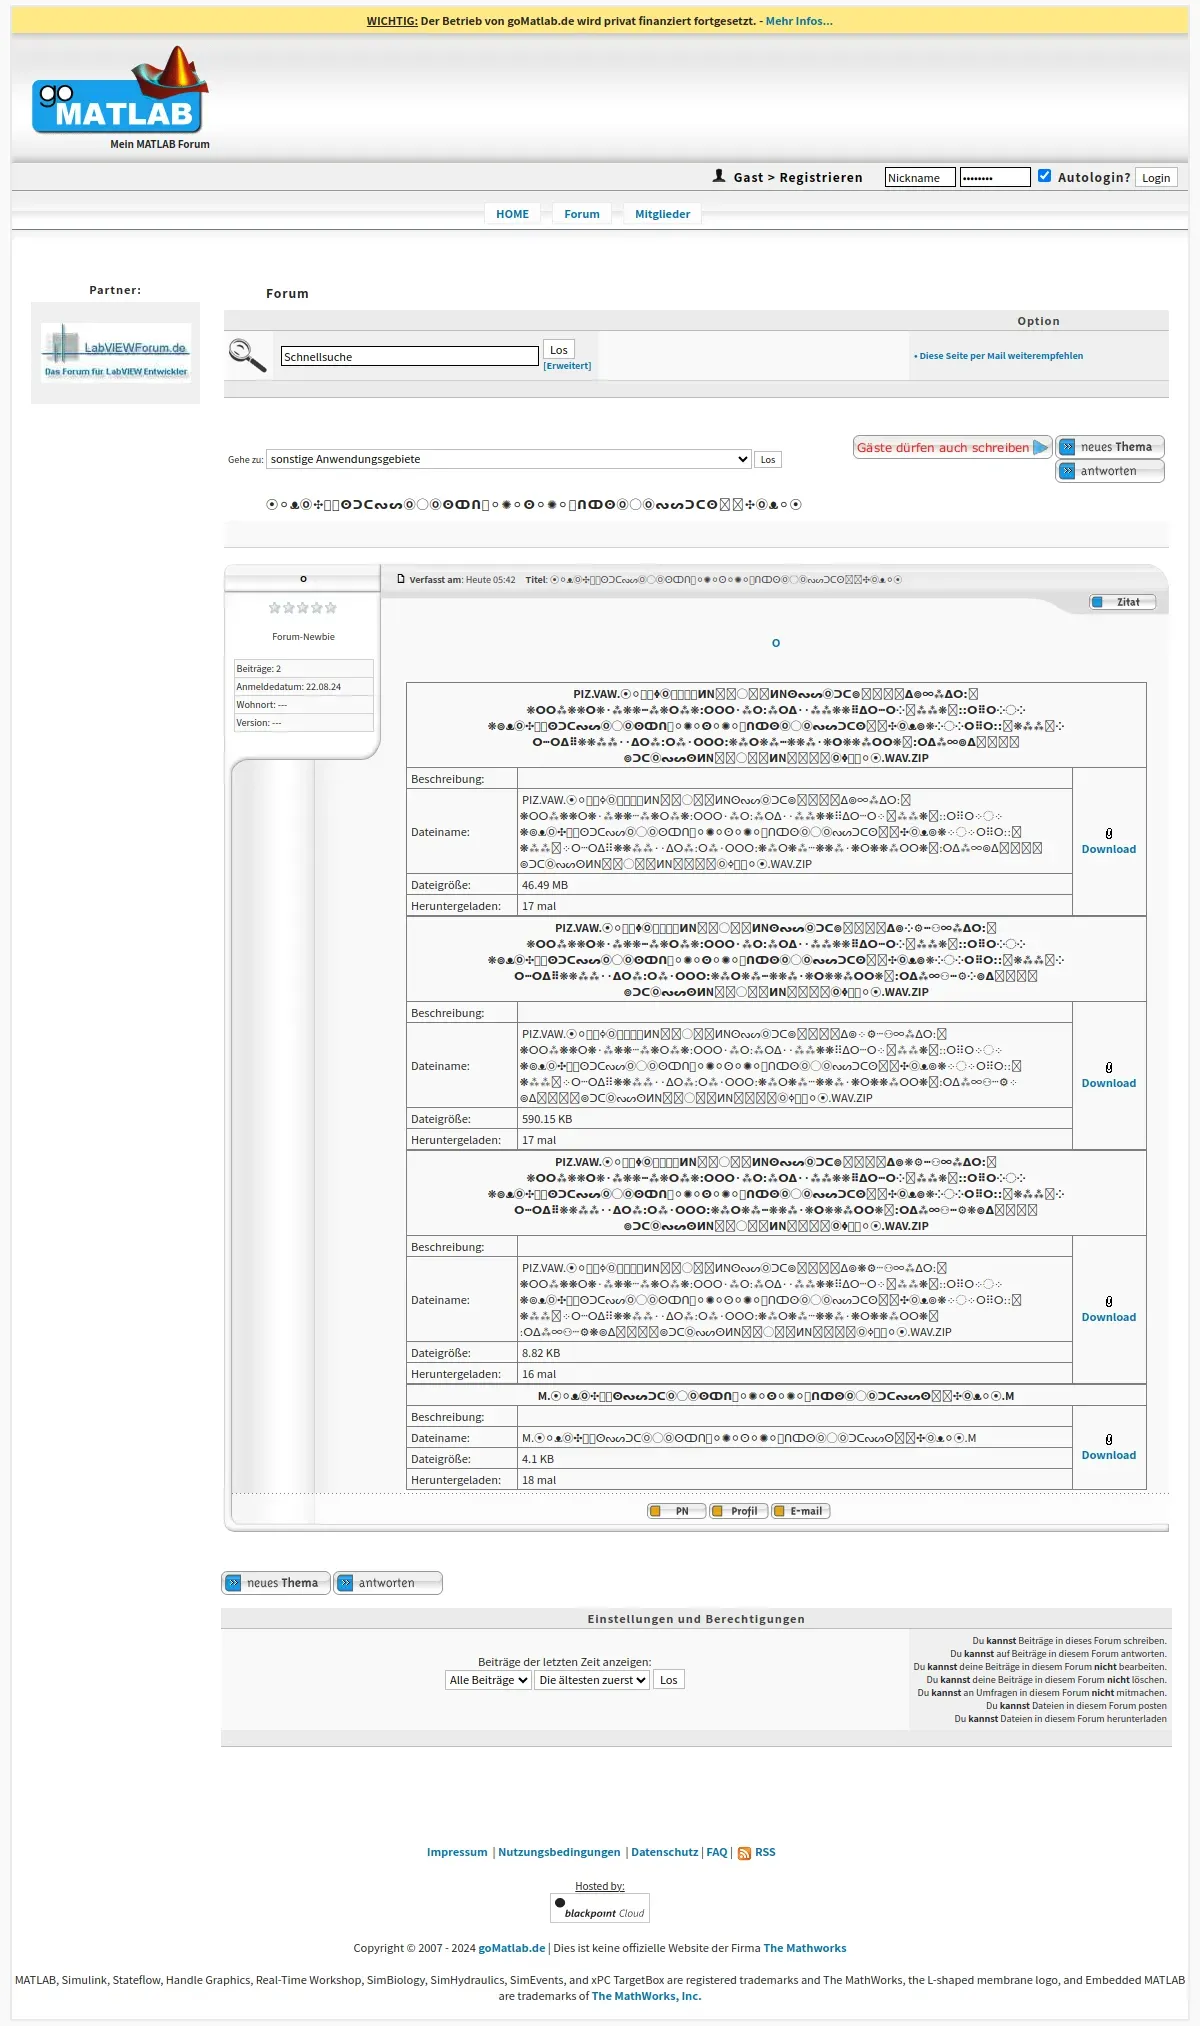1200x2026 pixels.
Task: Click the 46.49 MB file size cell
Action: [795, 885]
